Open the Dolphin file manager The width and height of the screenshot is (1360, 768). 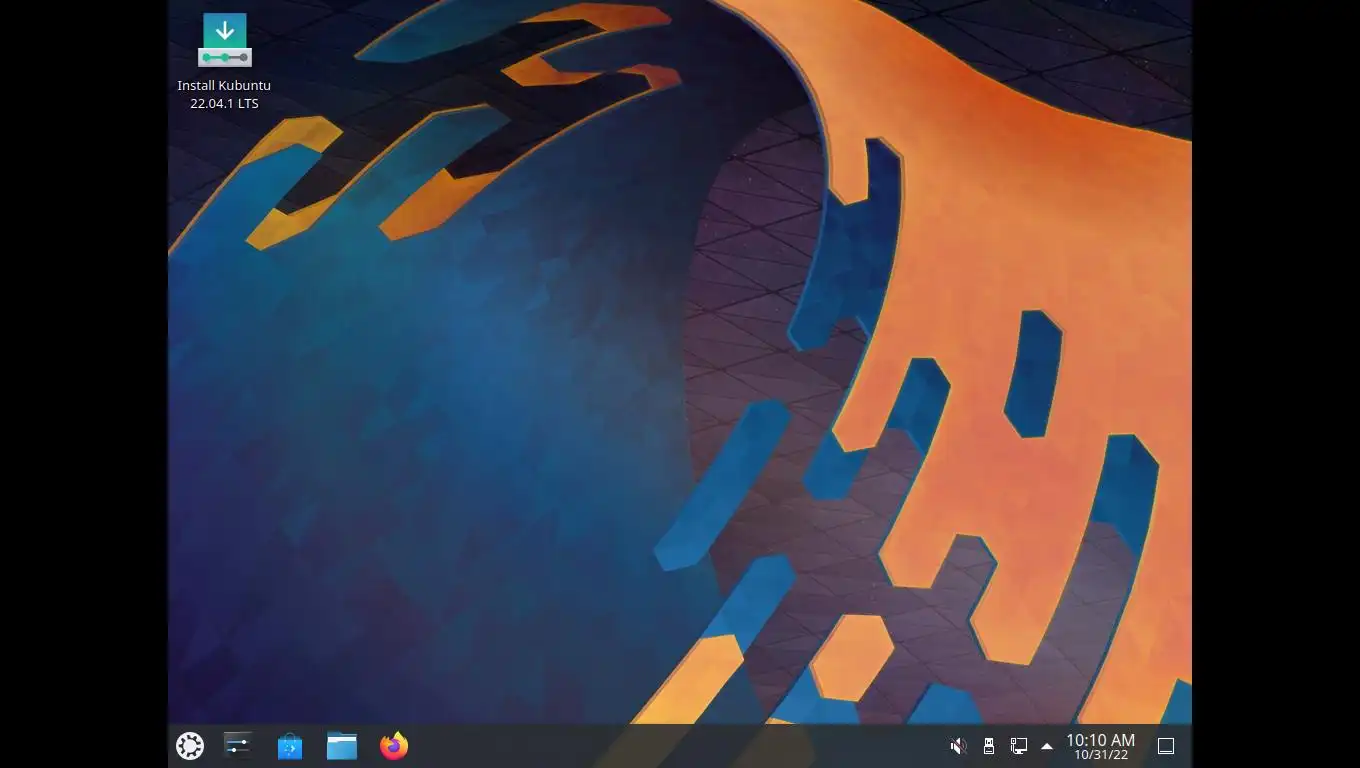342,746
